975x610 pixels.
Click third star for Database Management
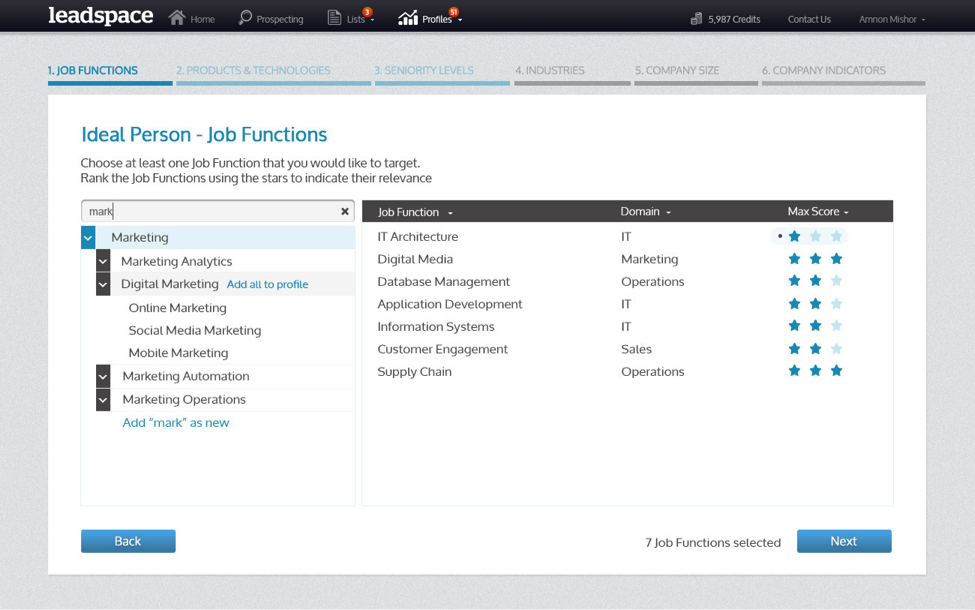pos(837,282)
